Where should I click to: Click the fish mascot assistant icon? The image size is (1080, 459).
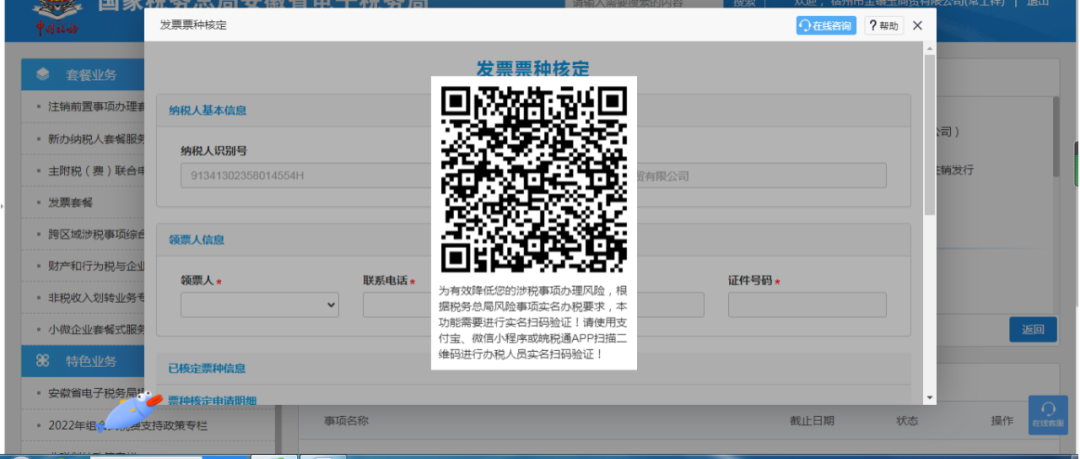click(x=129, y=411)
